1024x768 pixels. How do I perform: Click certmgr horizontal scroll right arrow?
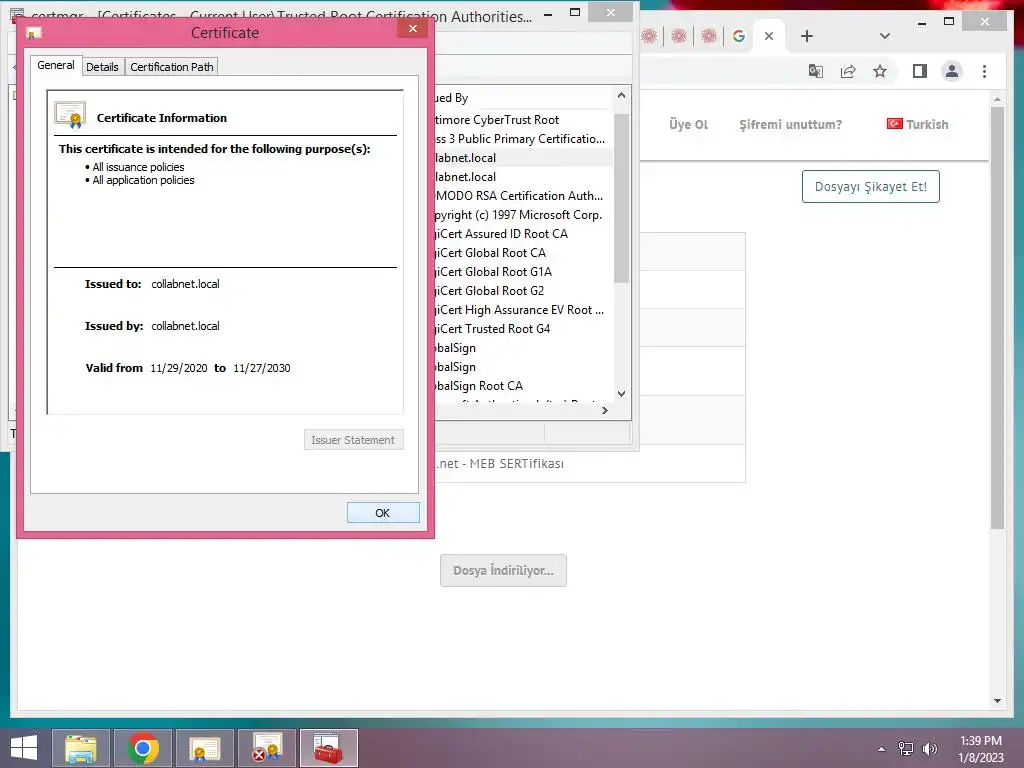tap(605, 410)
